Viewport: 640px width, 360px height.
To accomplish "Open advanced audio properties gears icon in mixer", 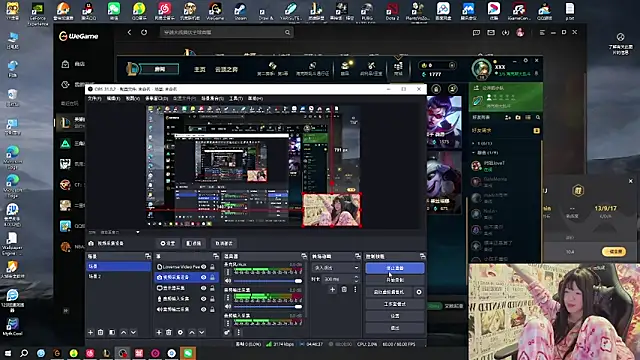I will click(227, 332).
